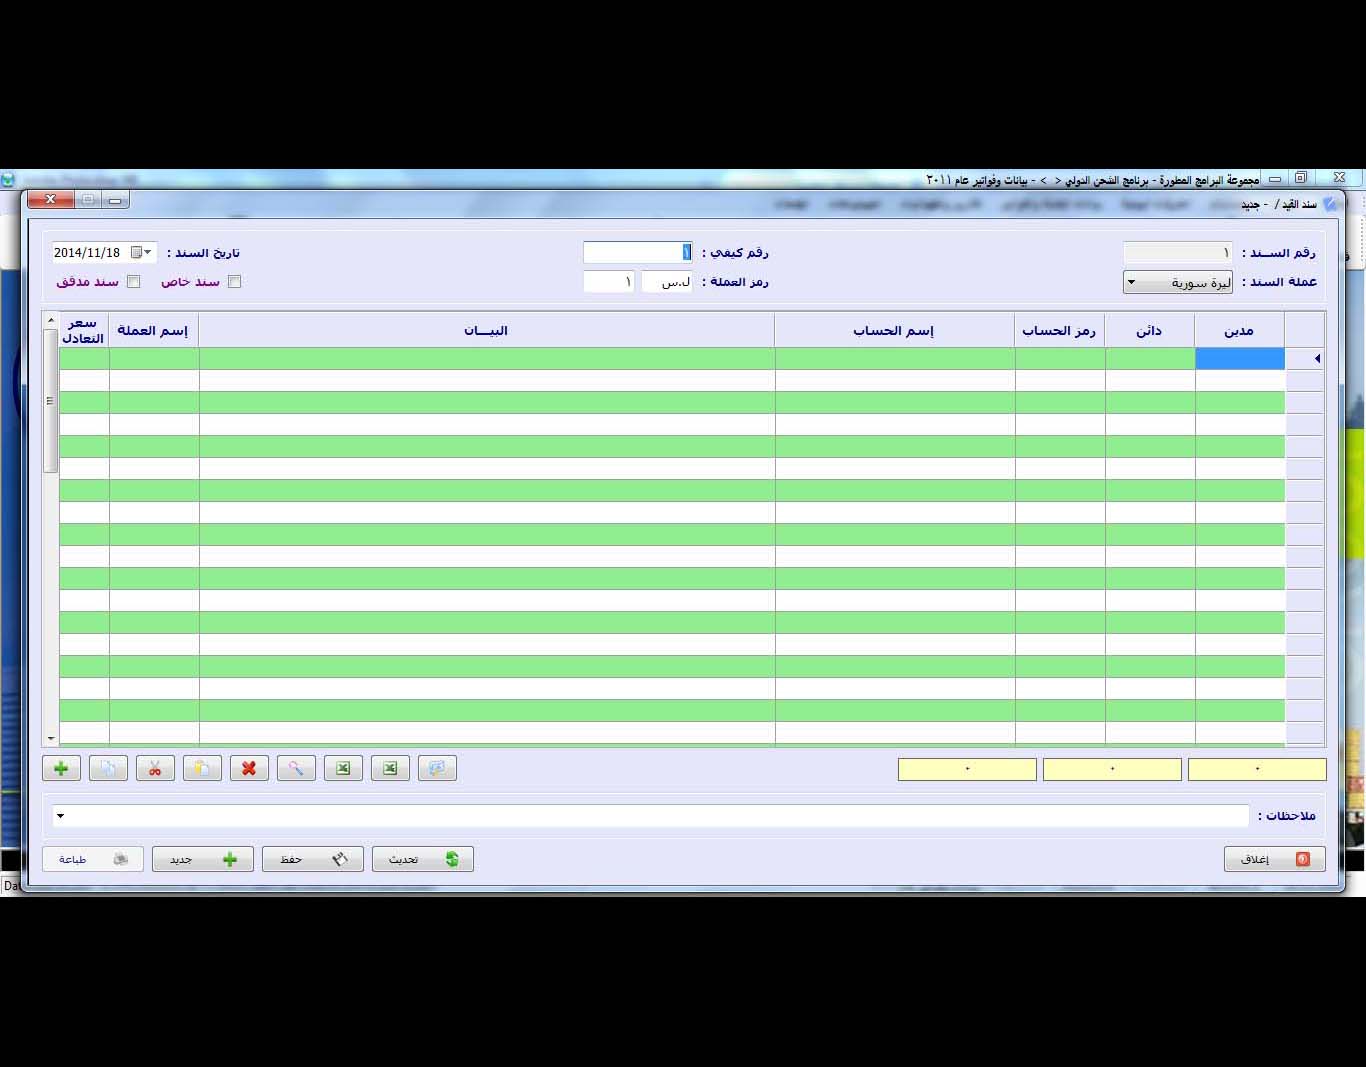Viewport: 1366px width, 1067px height.
Task: Expand the ملاحظات notes dropdown
Action: [x=61, y=816]
